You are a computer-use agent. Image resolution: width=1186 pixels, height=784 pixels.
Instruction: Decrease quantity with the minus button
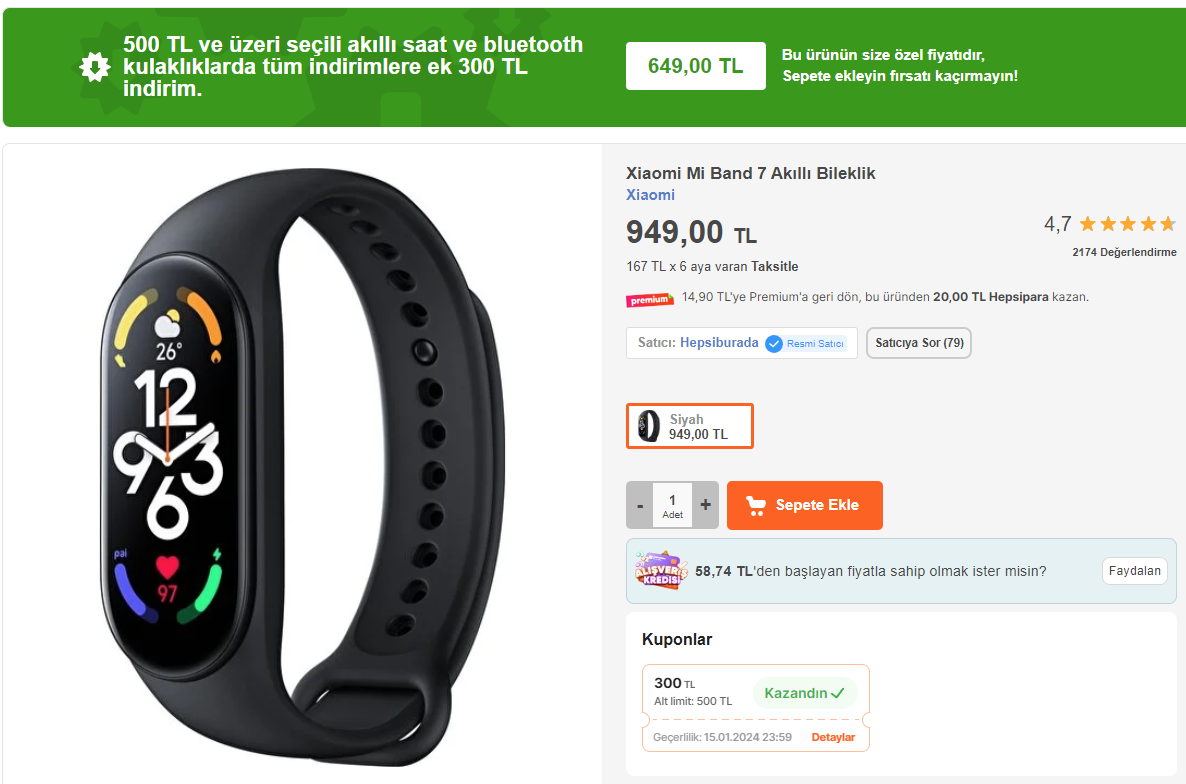pyautogui.click(x=640, y=505)
